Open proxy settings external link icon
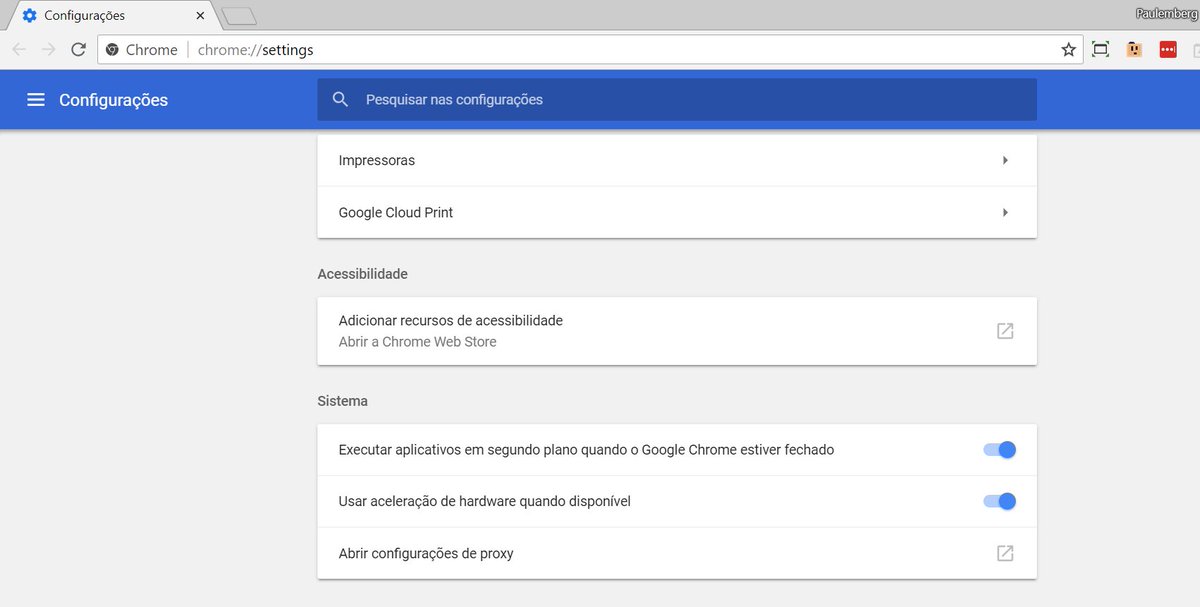 coord(1005,553)
